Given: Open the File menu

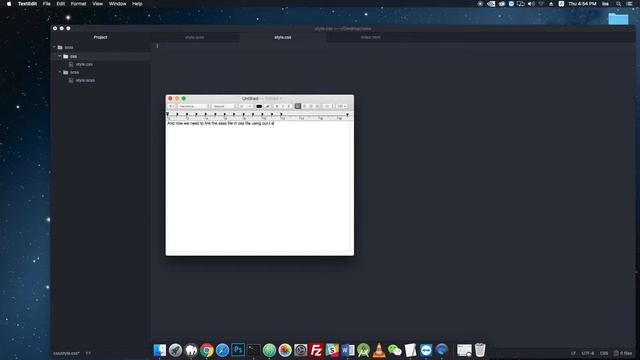Looking at the screenshot, I should [x=47, y=4].
